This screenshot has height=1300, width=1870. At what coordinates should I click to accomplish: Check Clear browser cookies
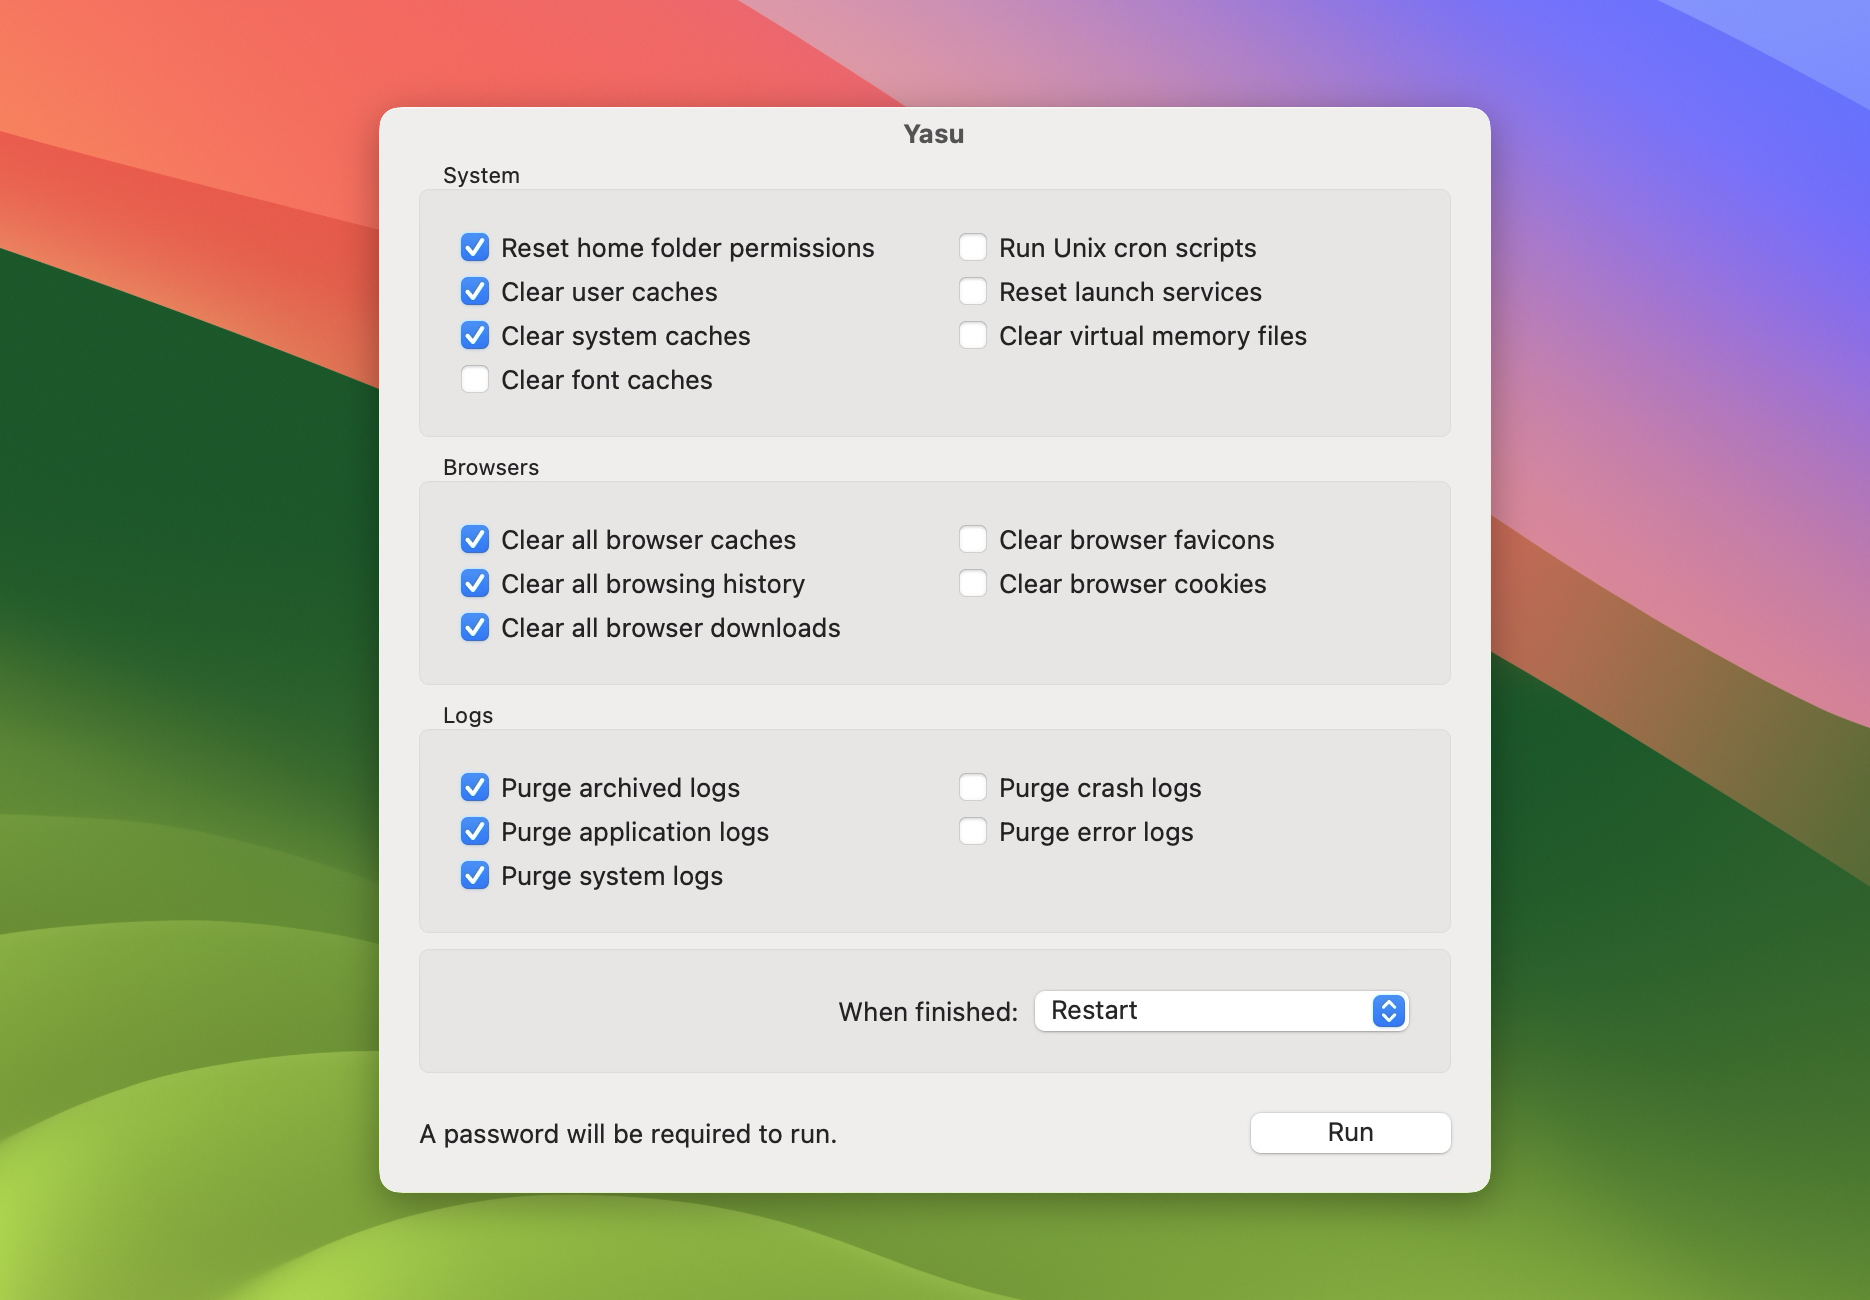[972, 582]
